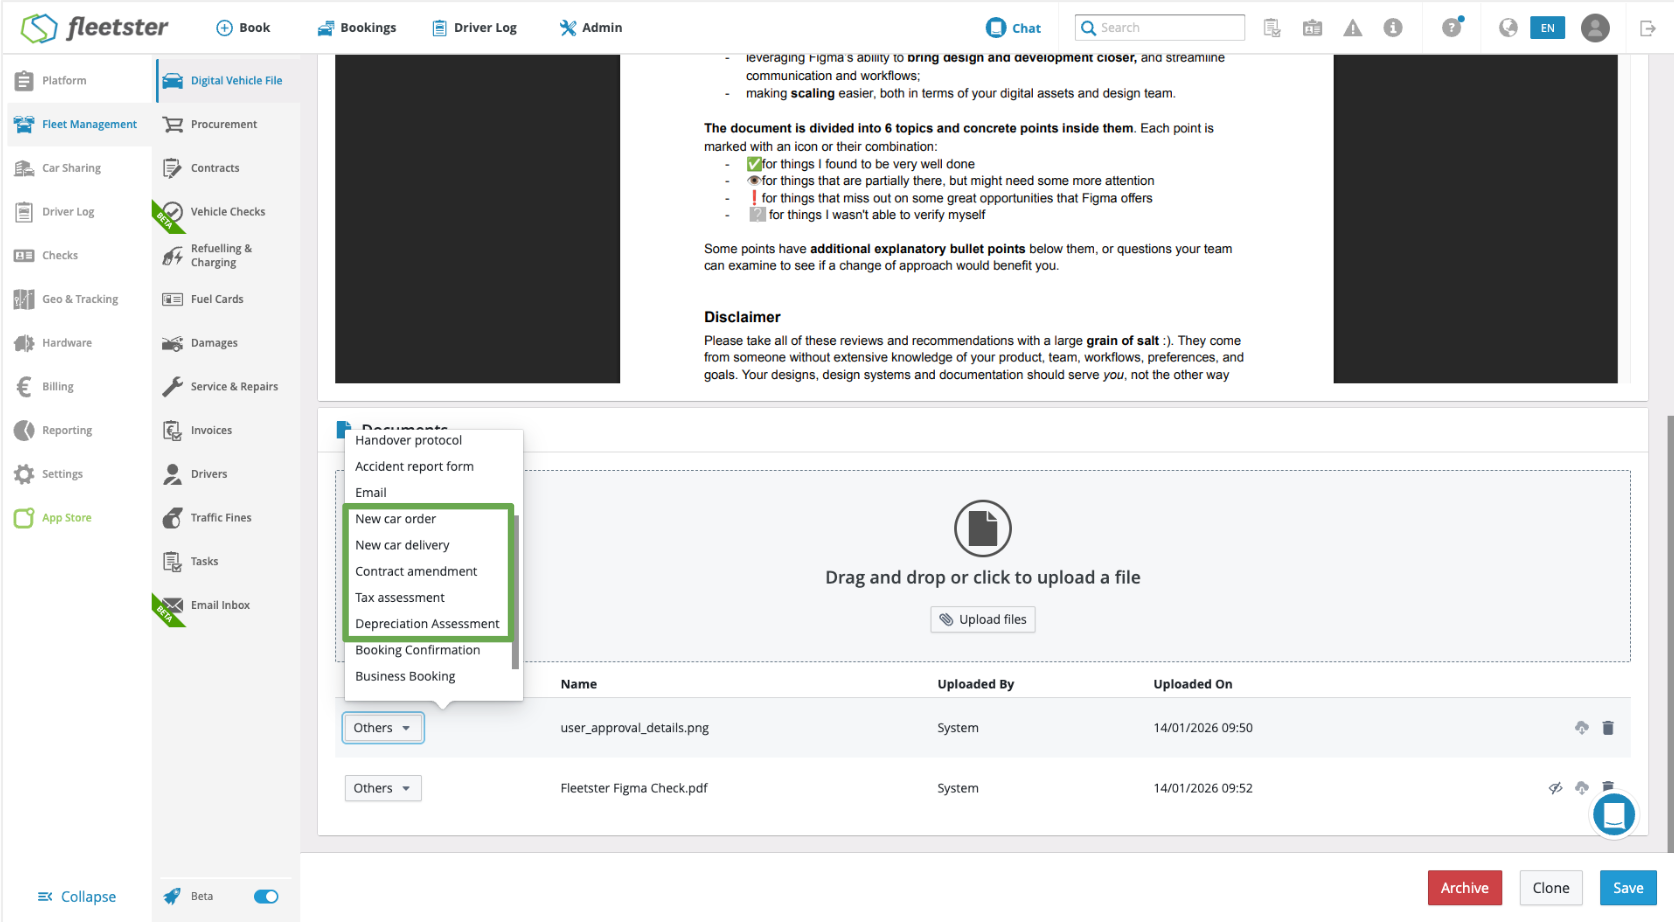Go to Procurement
The image size is (1674, 922).
(210, 125)
